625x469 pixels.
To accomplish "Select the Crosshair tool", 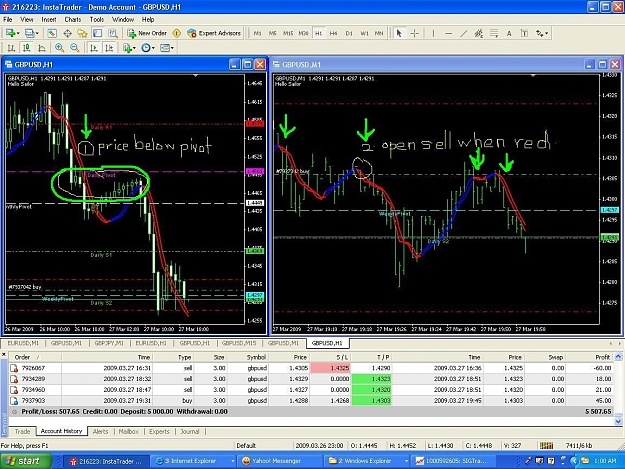I will (415, 33).
